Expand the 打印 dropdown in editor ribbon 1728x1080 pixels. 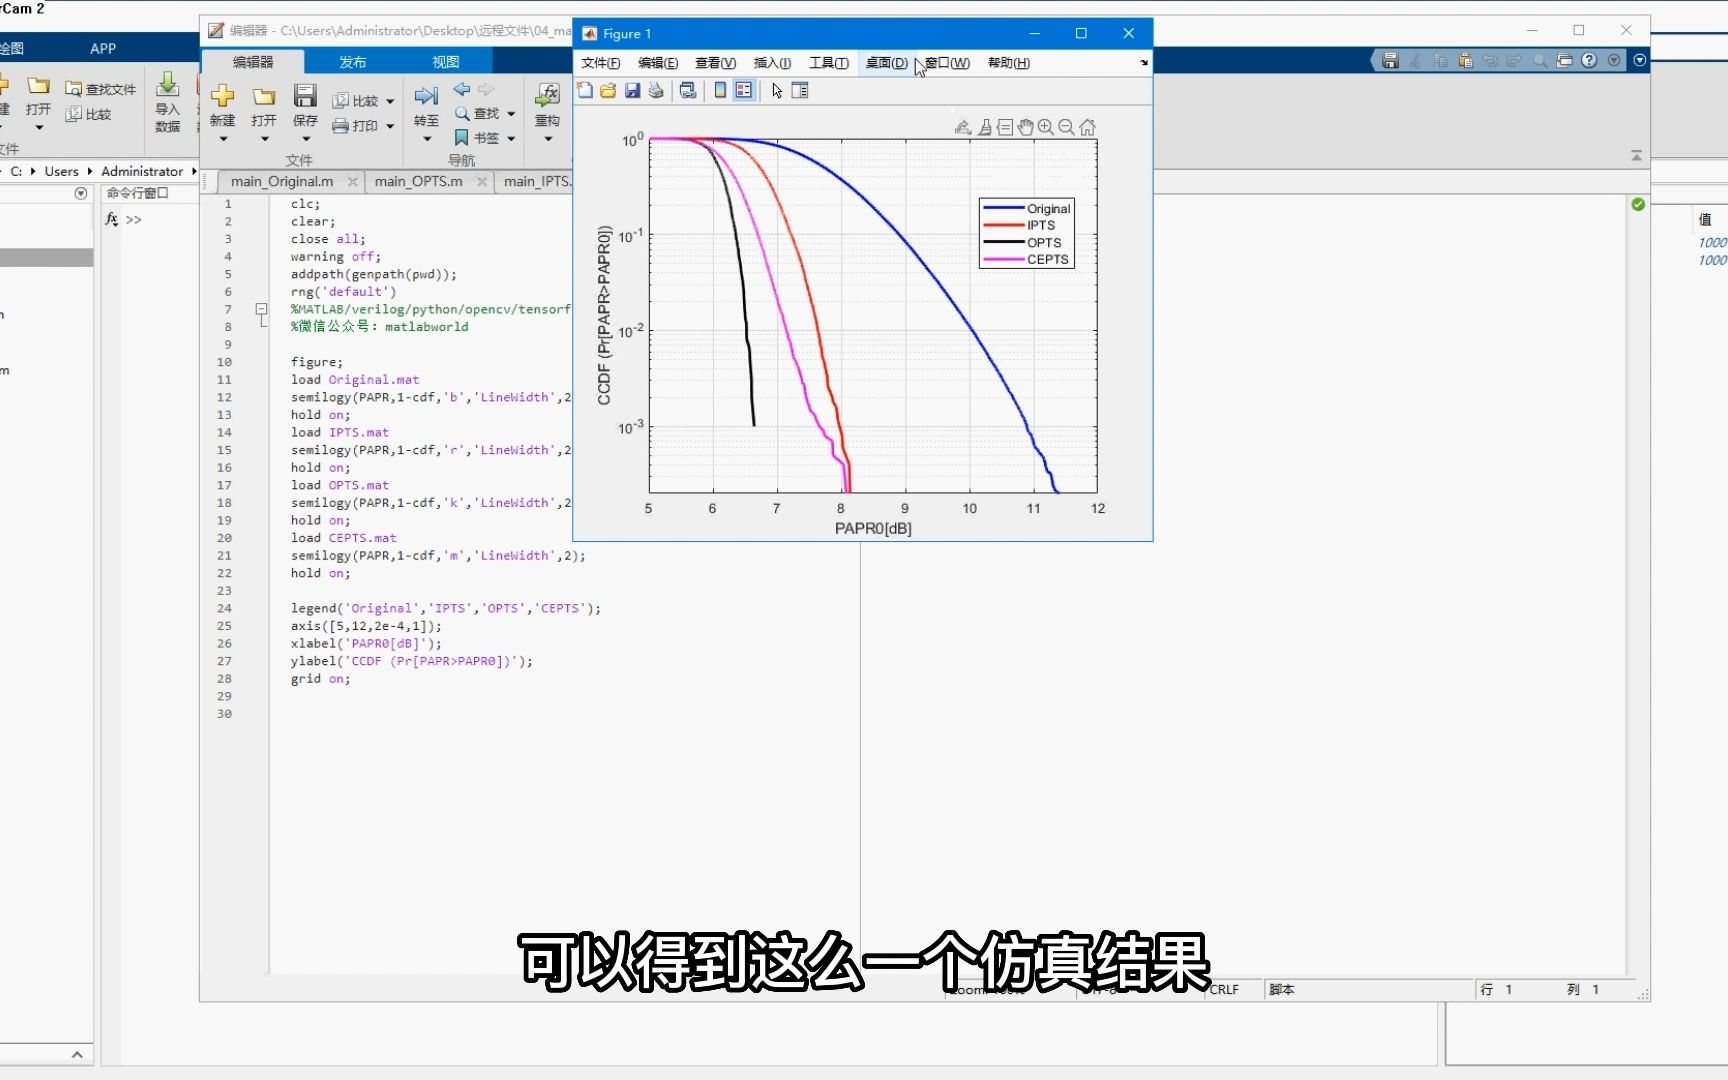pyautogui.click(x=390, y=126)
